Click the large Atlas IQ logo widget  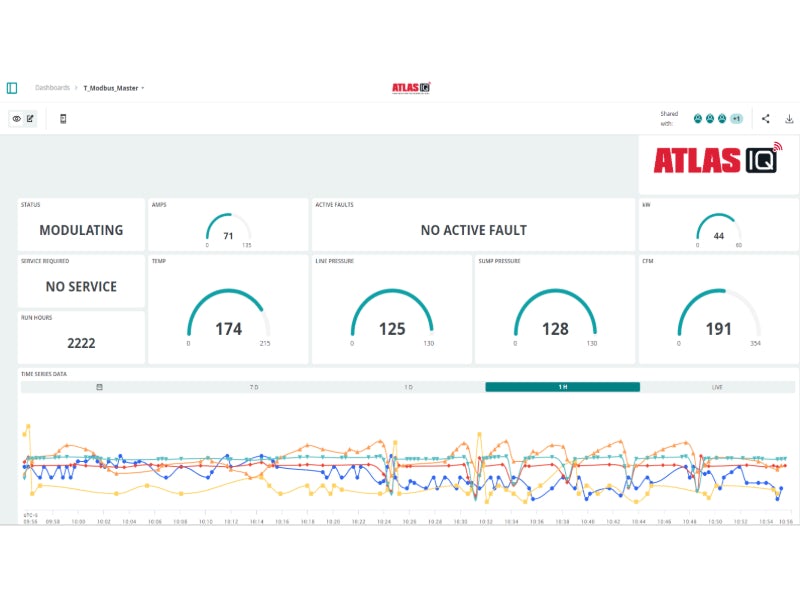718,159
